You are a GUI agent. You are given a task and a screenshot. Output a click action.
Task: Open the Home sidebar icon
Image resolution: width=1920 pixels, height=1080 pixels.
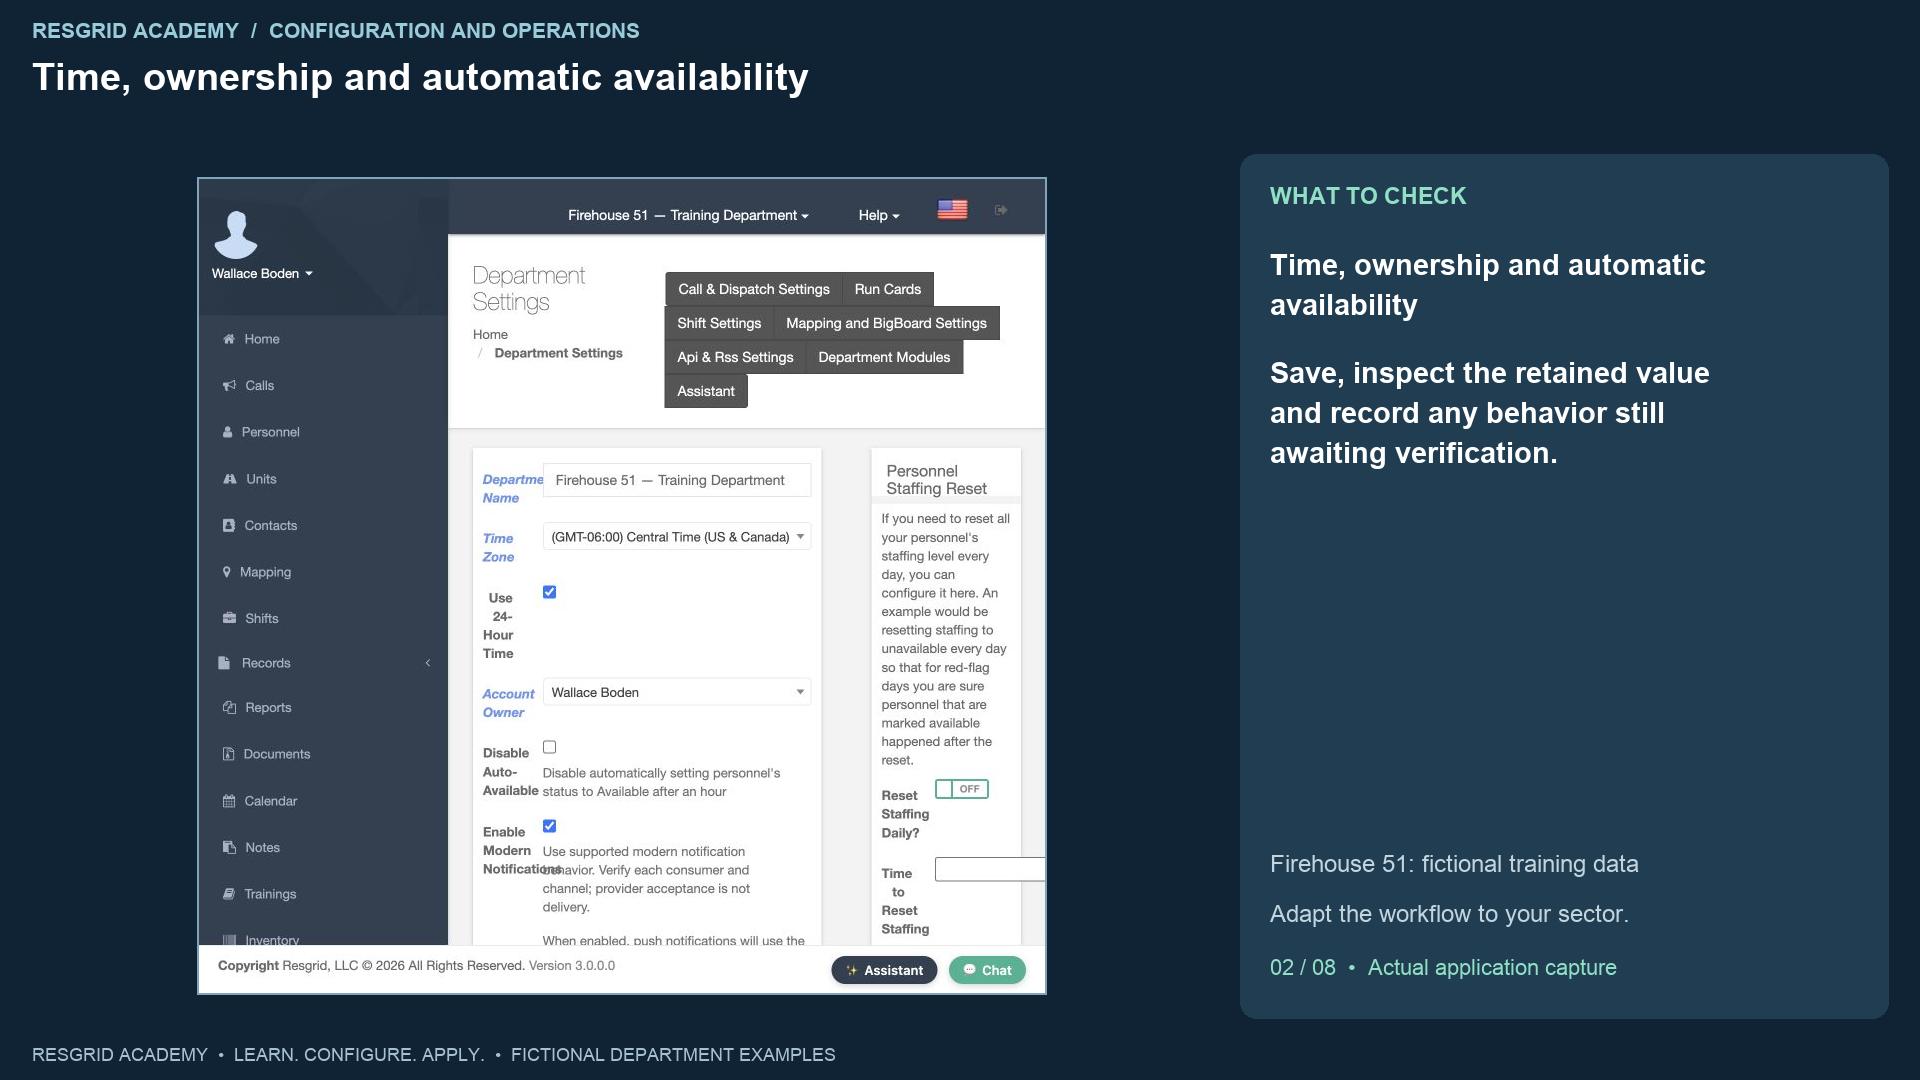(x=229, y=339)
